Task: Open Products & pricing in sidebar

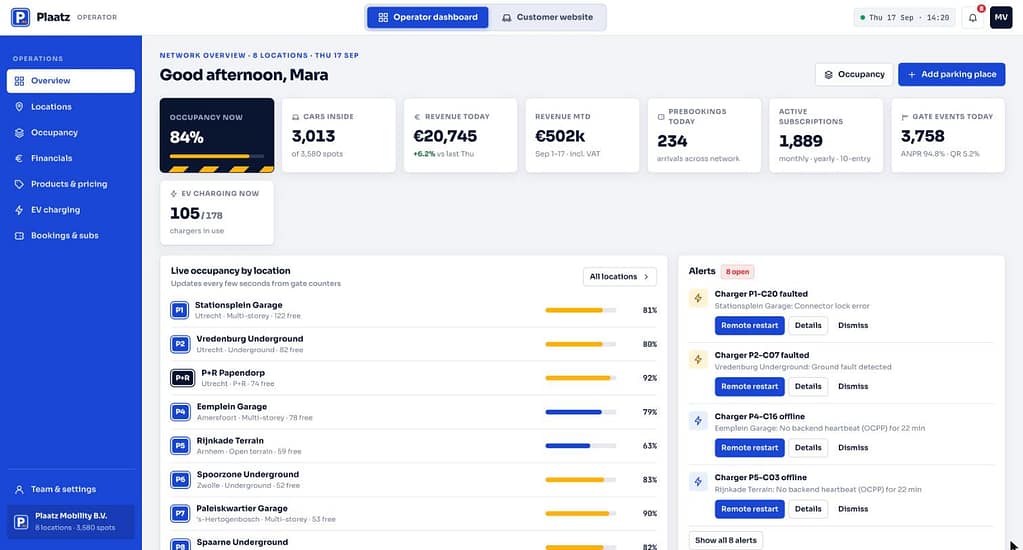Action: tap(70, 184)
